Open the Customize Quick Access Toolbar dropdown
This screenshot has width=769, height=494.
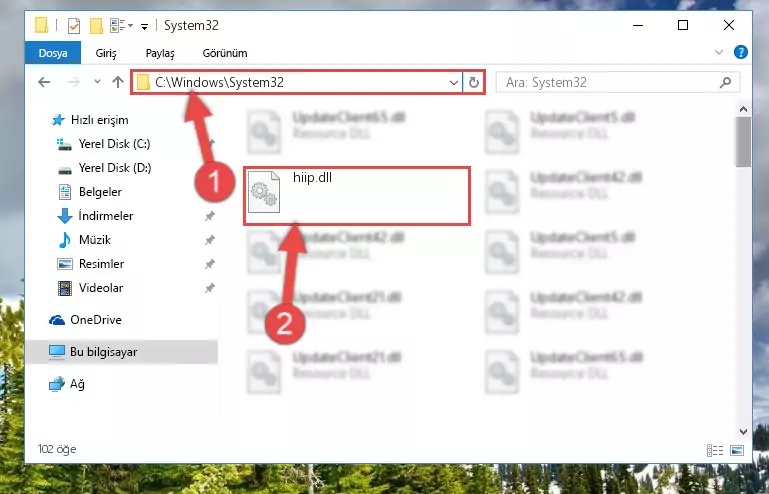(145, 26)
